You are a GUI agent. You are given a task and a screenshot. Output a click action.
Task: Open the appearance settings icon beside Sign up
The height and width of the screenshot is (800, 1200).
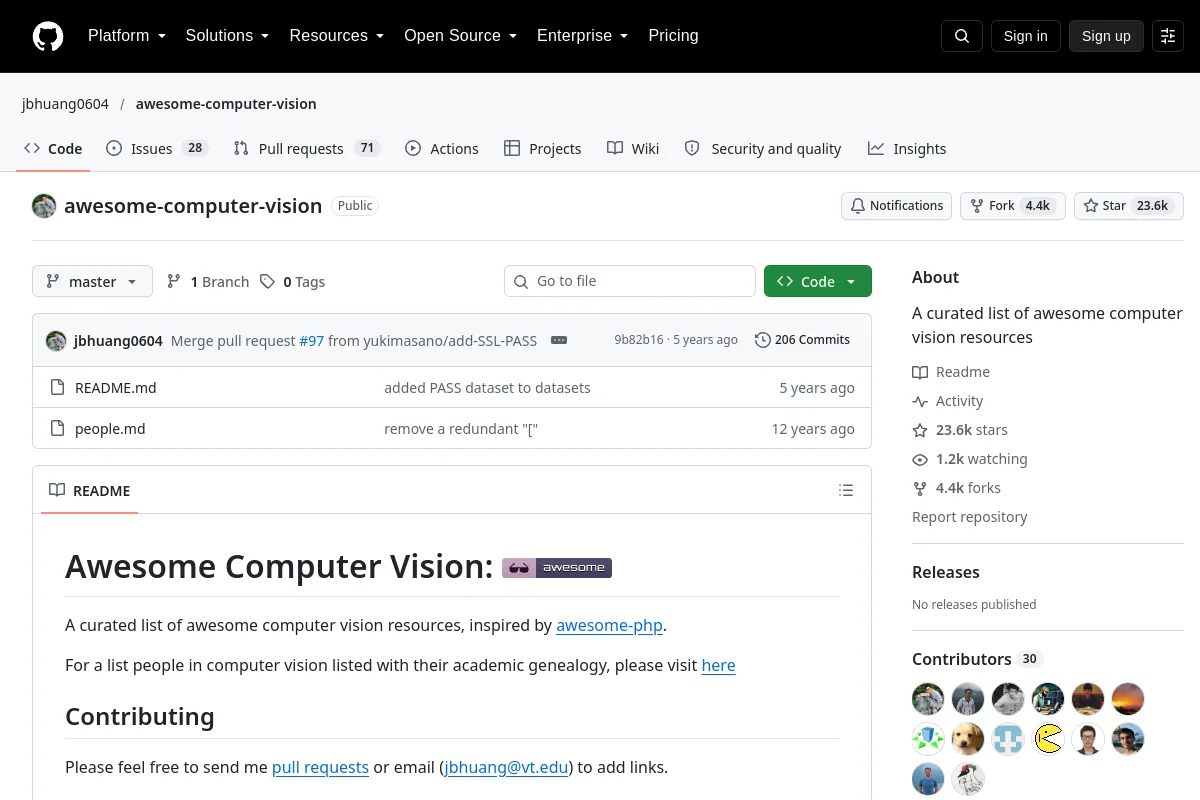[x=1168, y=36]
